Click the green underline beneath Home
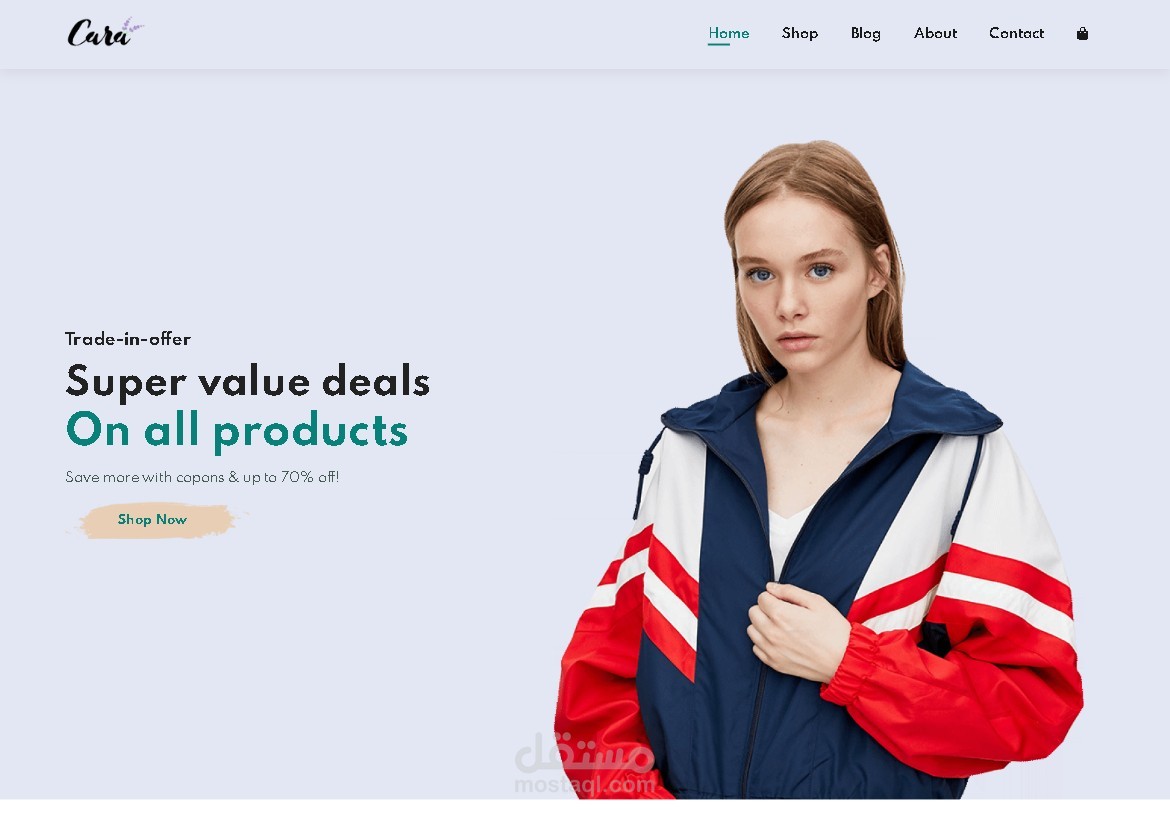The width and height of the screenshot is (1170, 813). (719, 44)
